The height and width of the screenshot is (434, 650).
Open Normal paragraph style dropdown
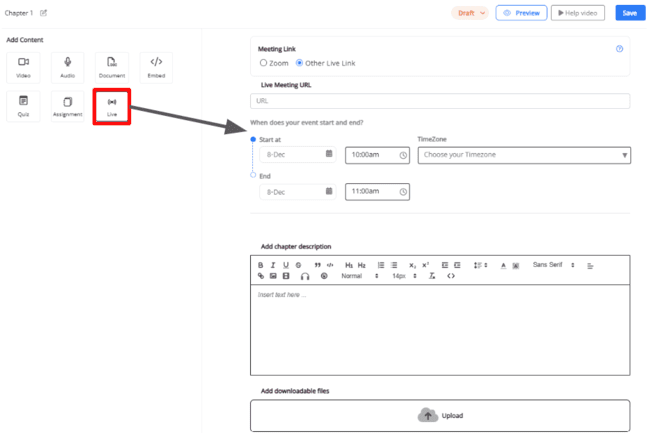pos(360,276)
